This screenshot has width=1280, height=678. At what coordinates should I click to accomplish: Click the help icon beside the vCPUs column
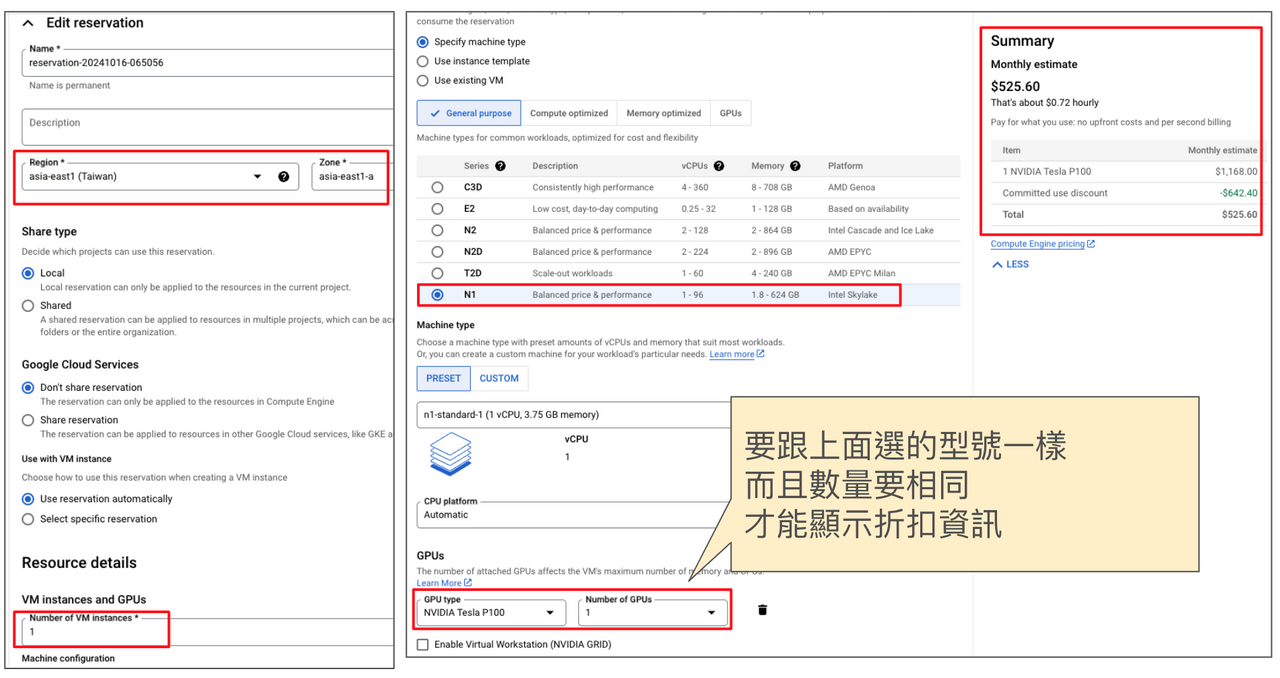718,166
